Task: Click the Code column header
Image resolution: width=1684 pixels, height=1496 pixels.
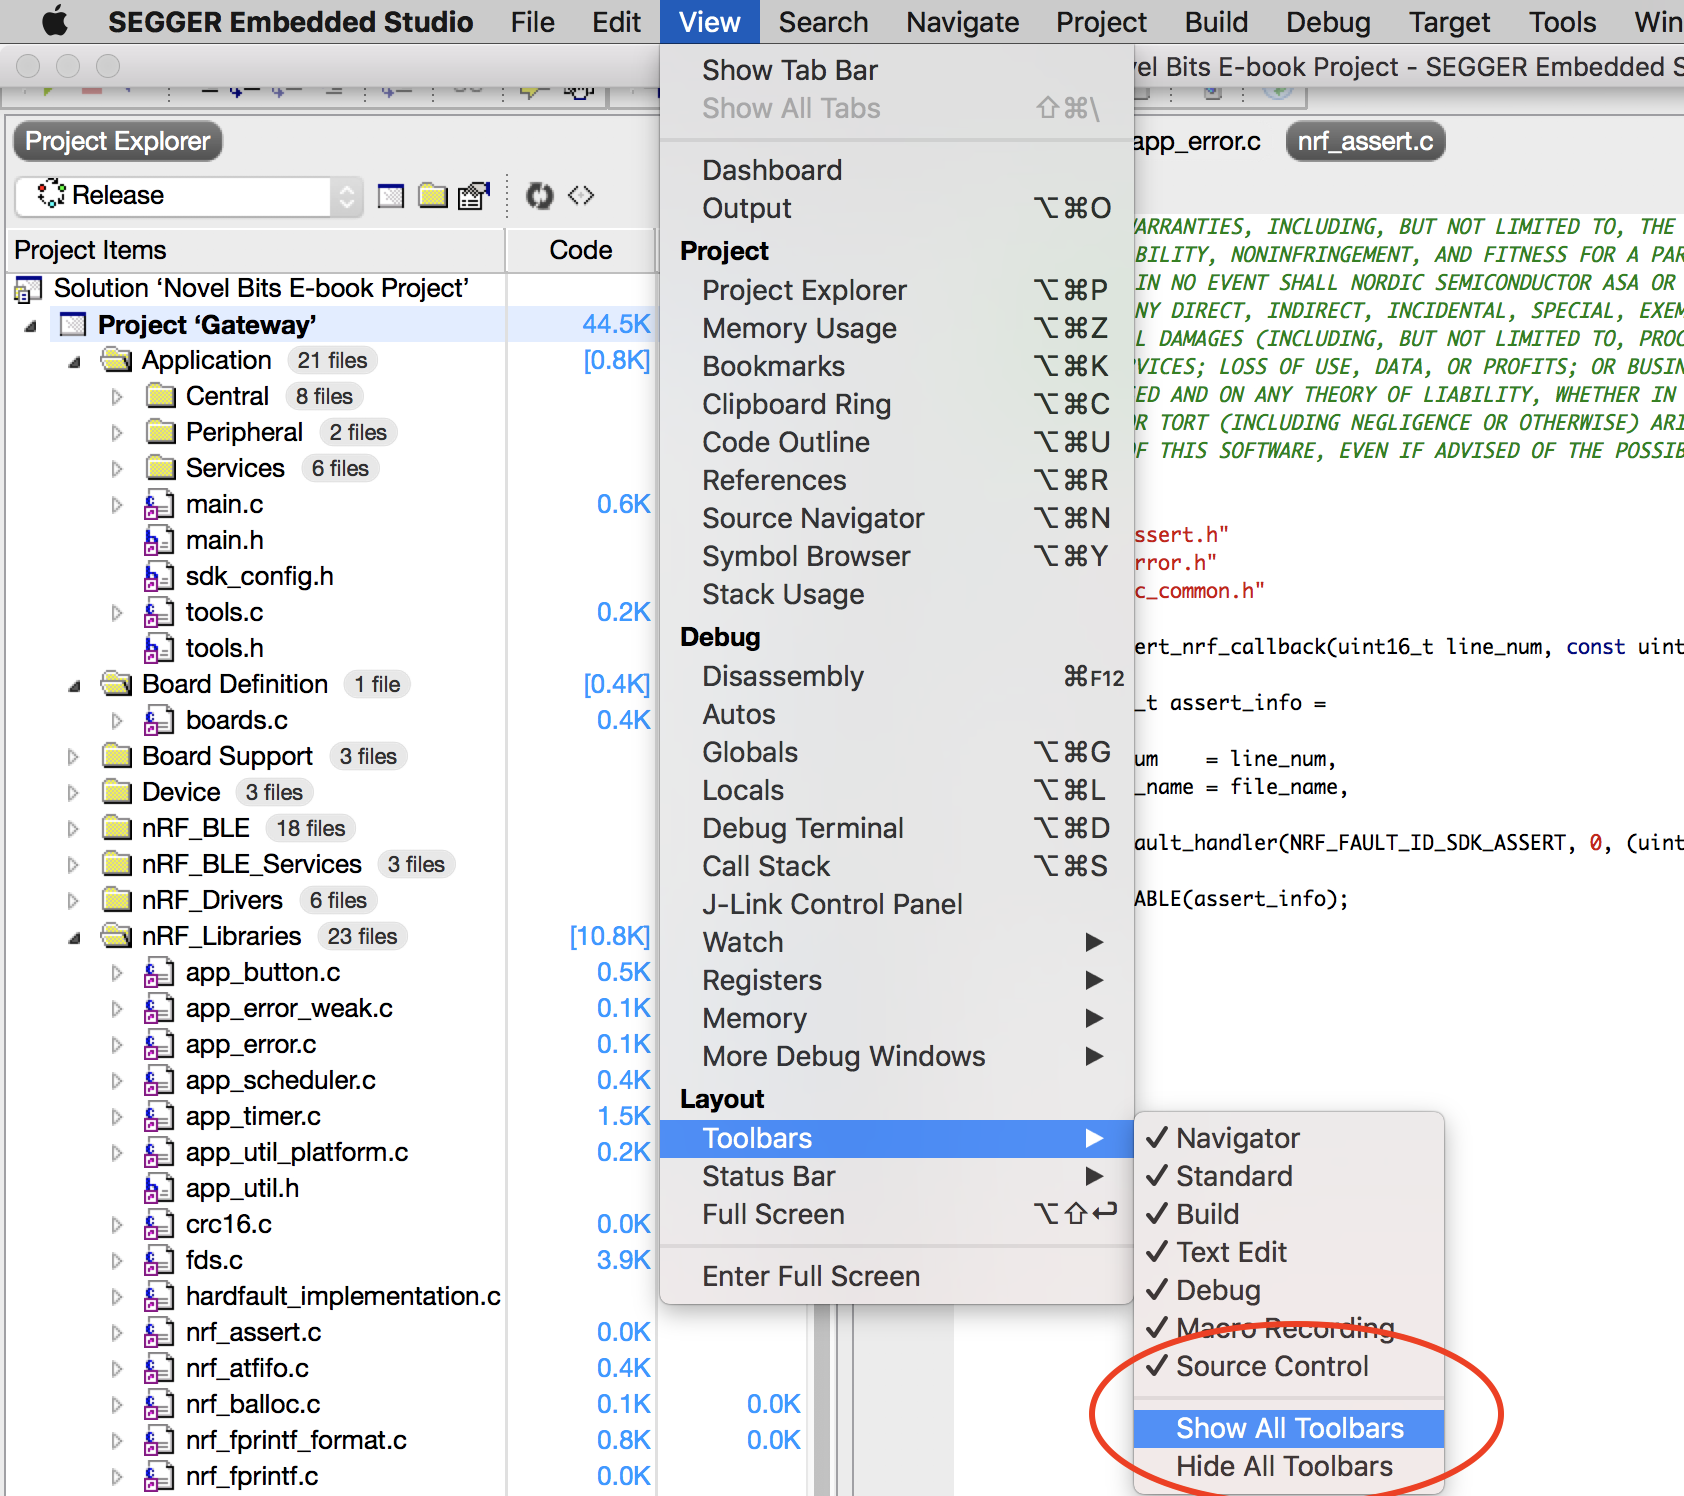Action: [580, 250]
